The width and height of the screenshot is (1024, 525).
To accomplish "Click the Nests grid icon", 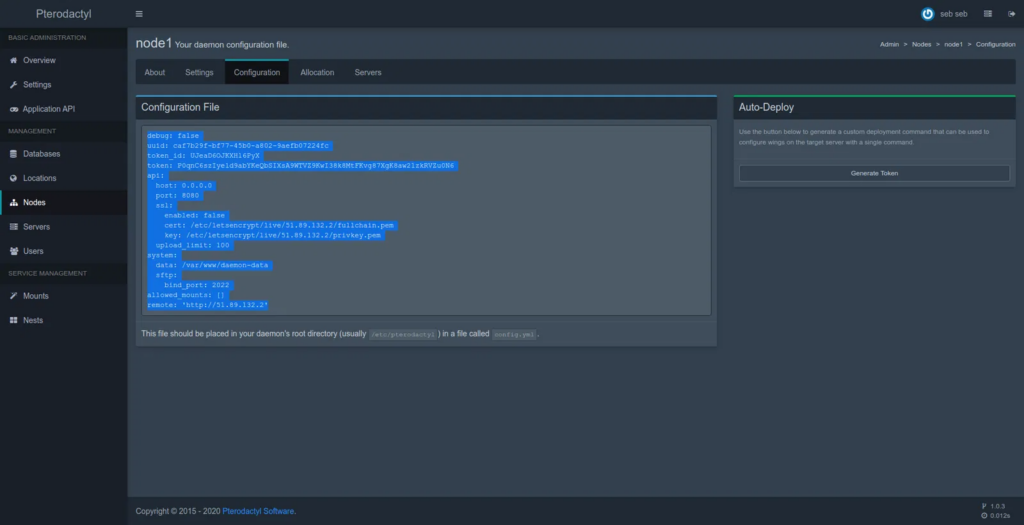I will click(13, 320).
